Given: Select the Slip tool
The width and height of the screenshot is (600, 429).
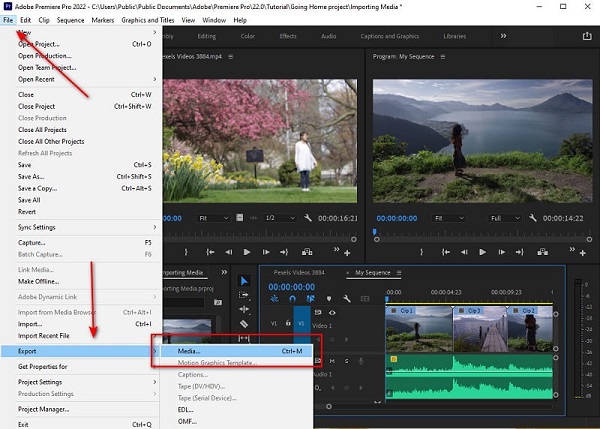Looking at the screenshot, I should [x=244, y=338].
